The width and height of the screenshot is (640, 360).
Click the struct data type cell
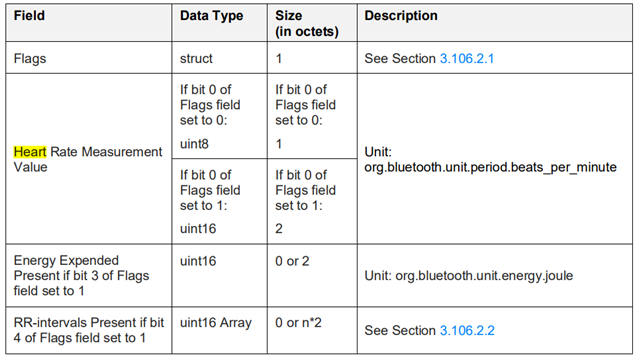[220, 58]
